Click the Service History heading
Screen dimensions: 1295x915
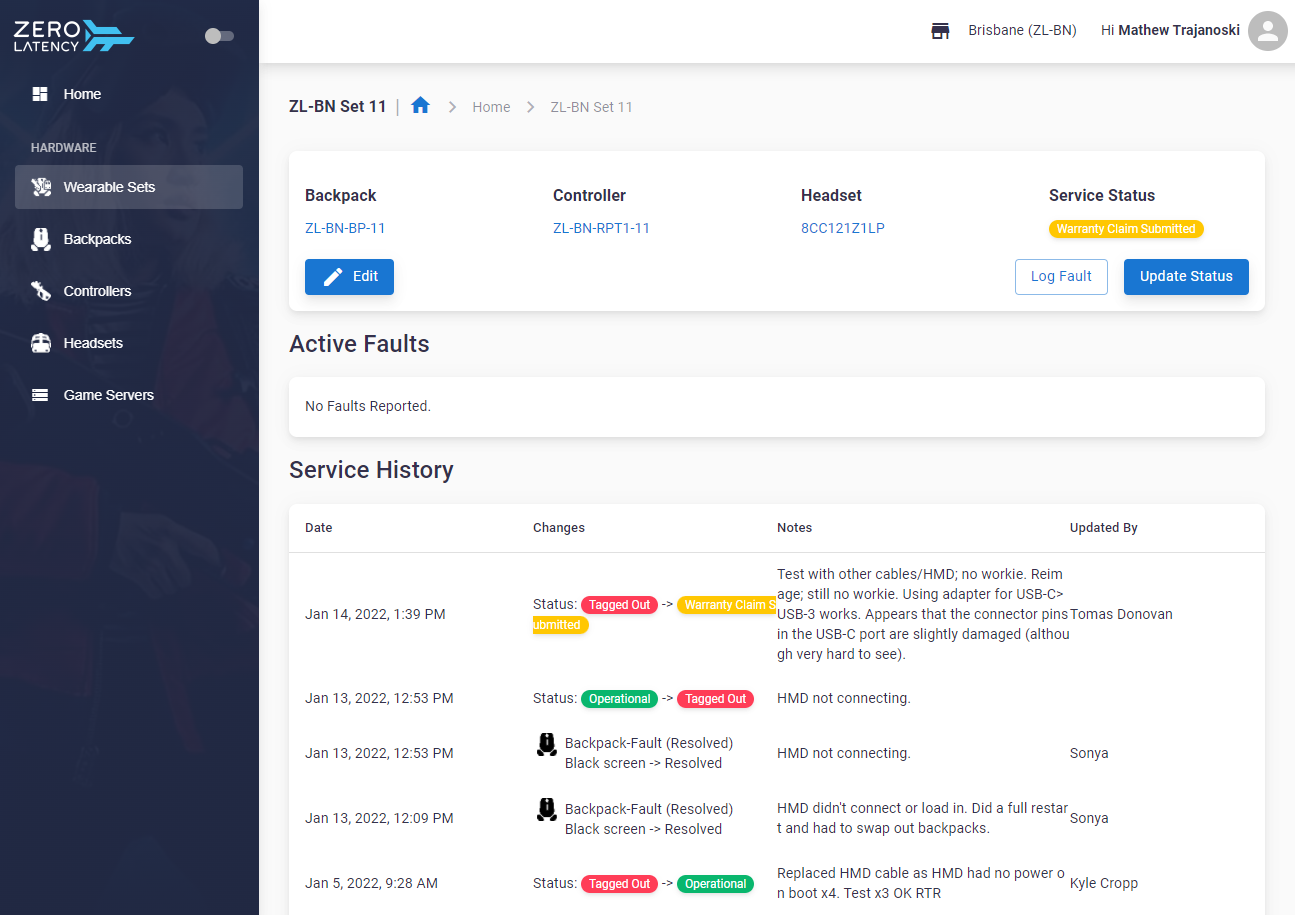point(371,470)
